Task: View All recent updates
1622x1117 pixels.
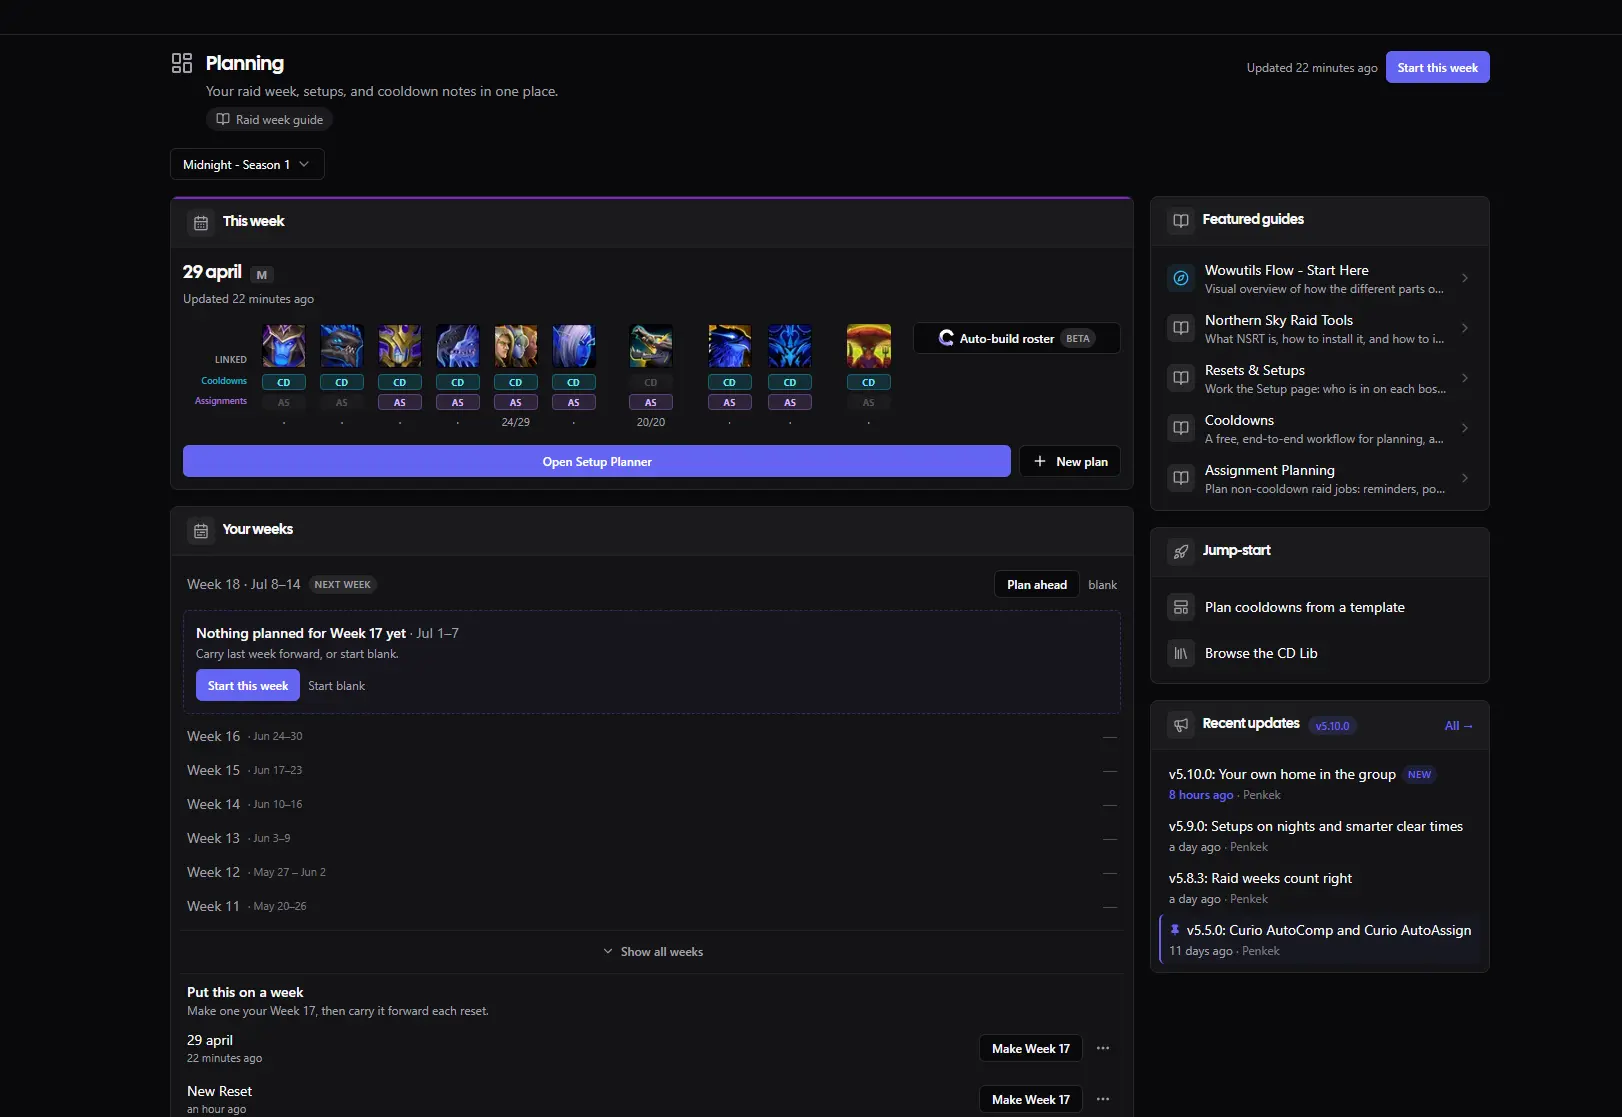Action: pos(1459,726)
